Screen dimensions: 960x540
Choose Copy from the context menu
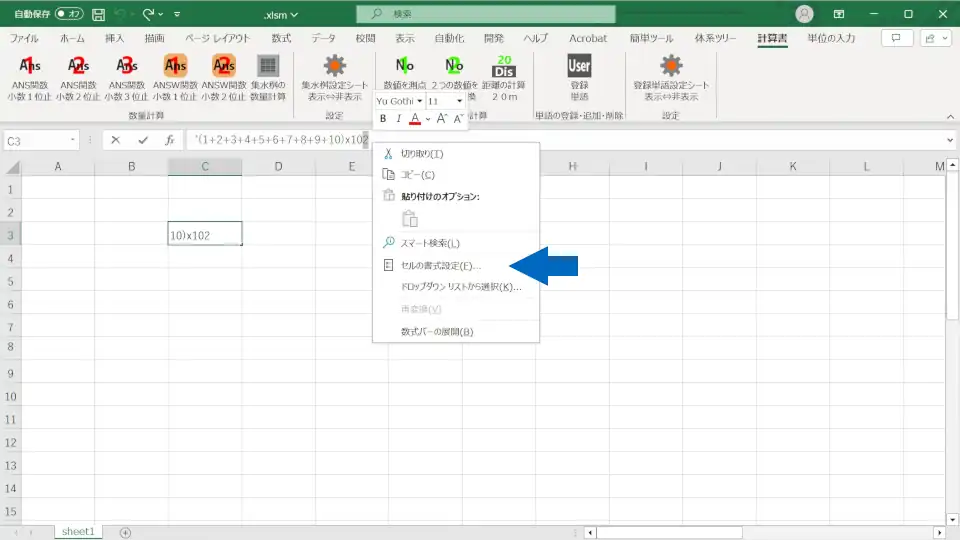point(456,175)
